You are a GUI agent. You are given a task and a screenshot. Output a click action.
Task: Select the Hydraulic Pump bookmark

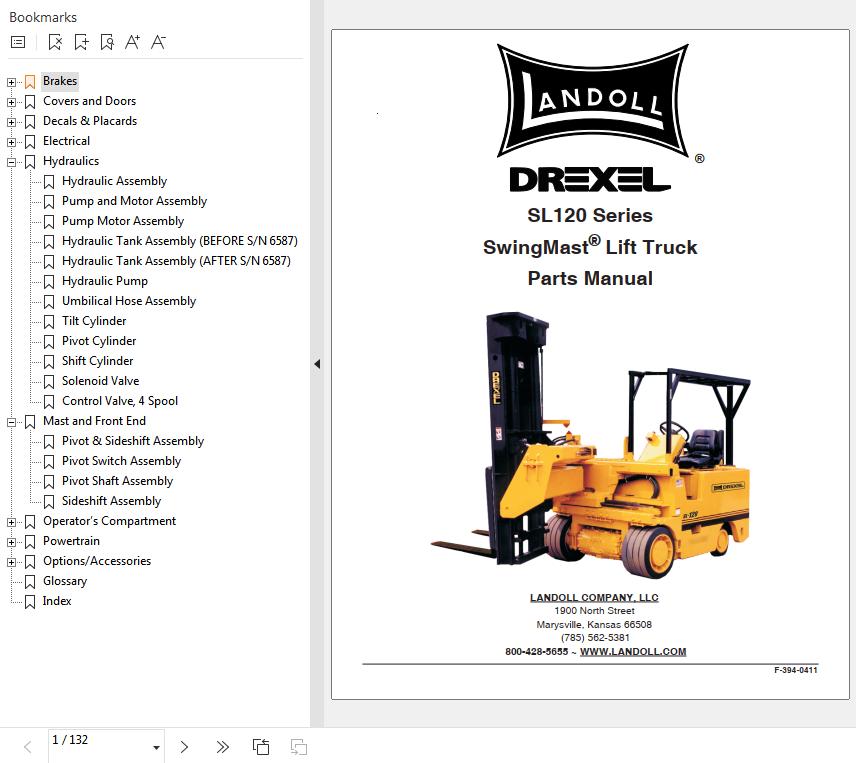[104, 281]
